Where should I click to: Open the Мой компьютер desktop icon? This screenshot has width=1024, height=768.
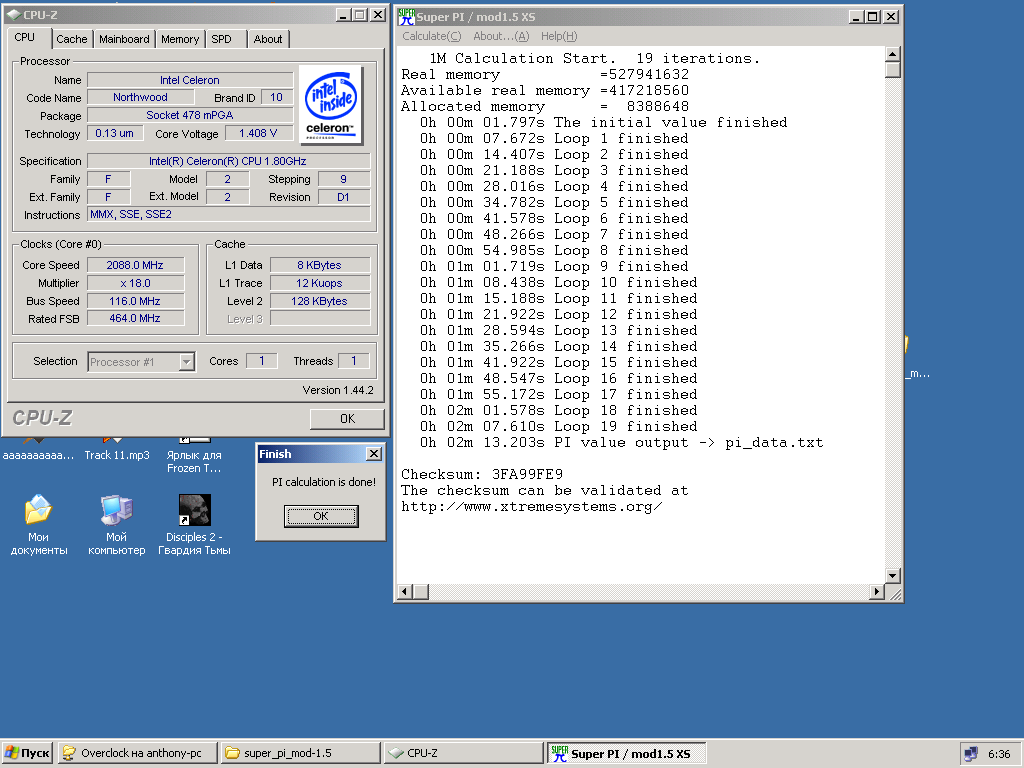(x=117, y=525)
